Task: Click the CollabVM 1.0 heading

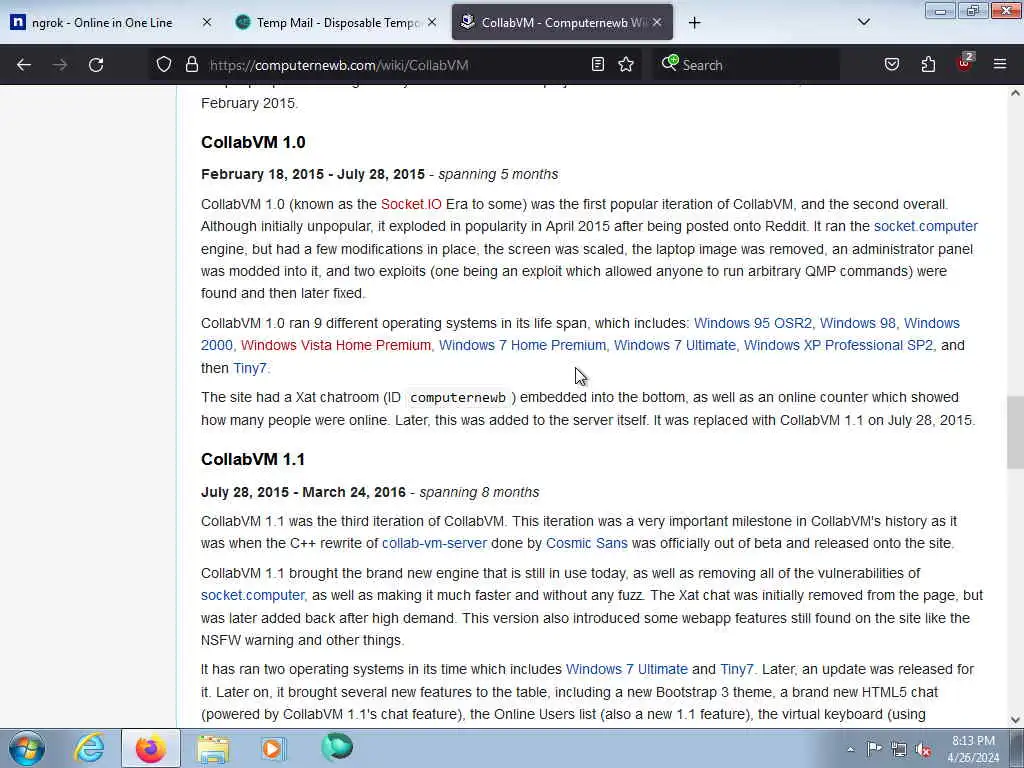Action: point(253,142)
